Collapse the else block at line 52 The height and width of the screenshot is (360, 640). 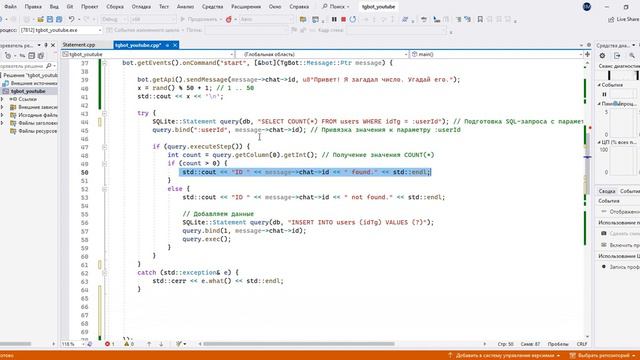pyautogui.click(x=104, y=189)
